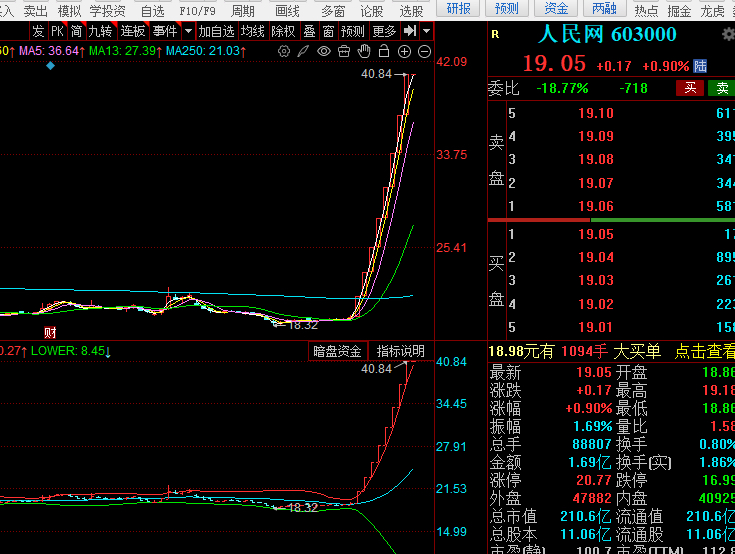Open the 选股 stock picker menu
This screenshot has width=735, height=554.
coord(411,10)
